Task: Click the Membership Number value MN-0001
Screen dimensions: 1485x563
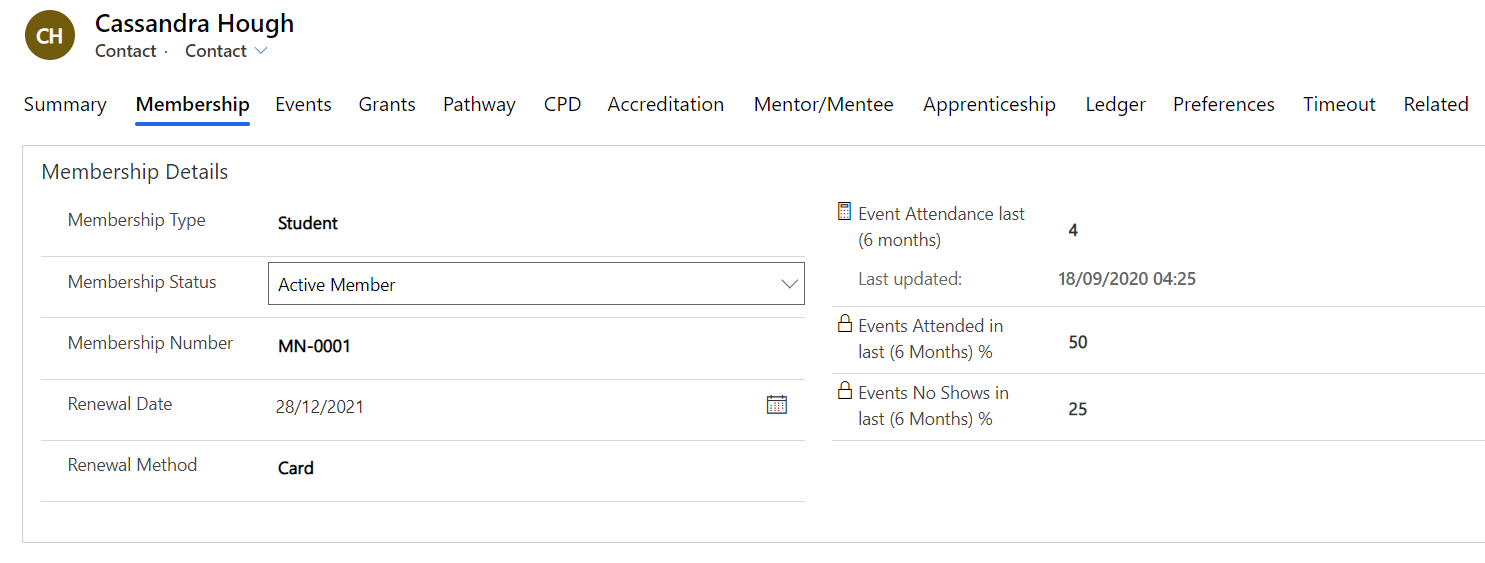Action: click(314, 346)
